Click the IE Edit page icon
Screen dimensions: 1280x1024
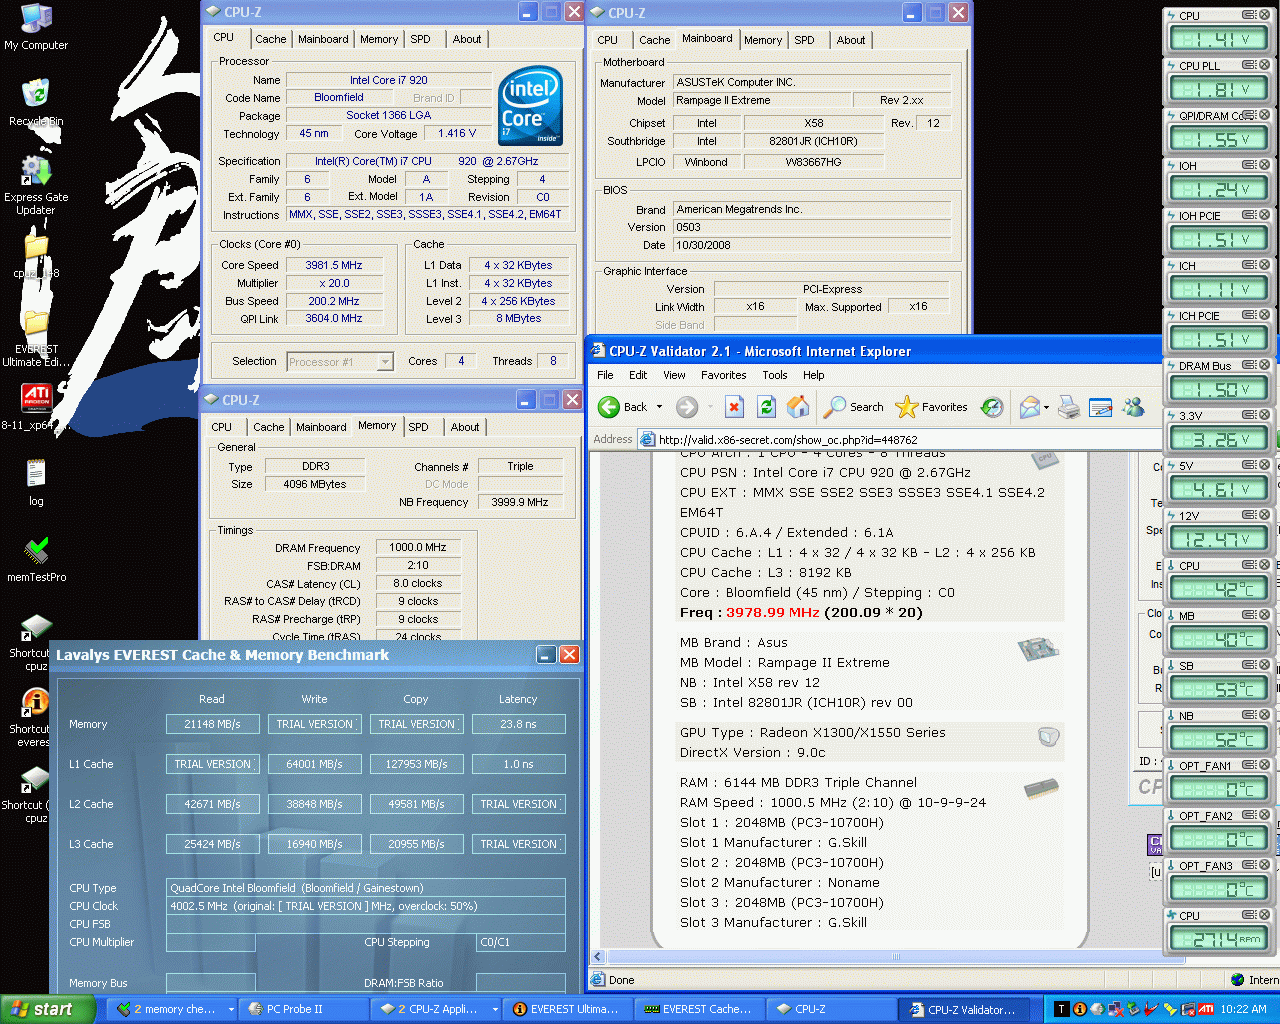click(x=1101, y=407)
